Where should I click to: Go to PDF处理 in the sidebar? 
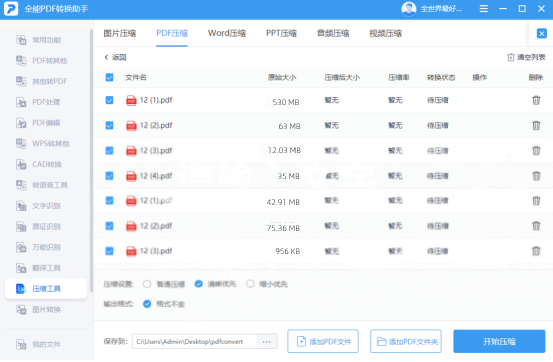coord(38,102)
